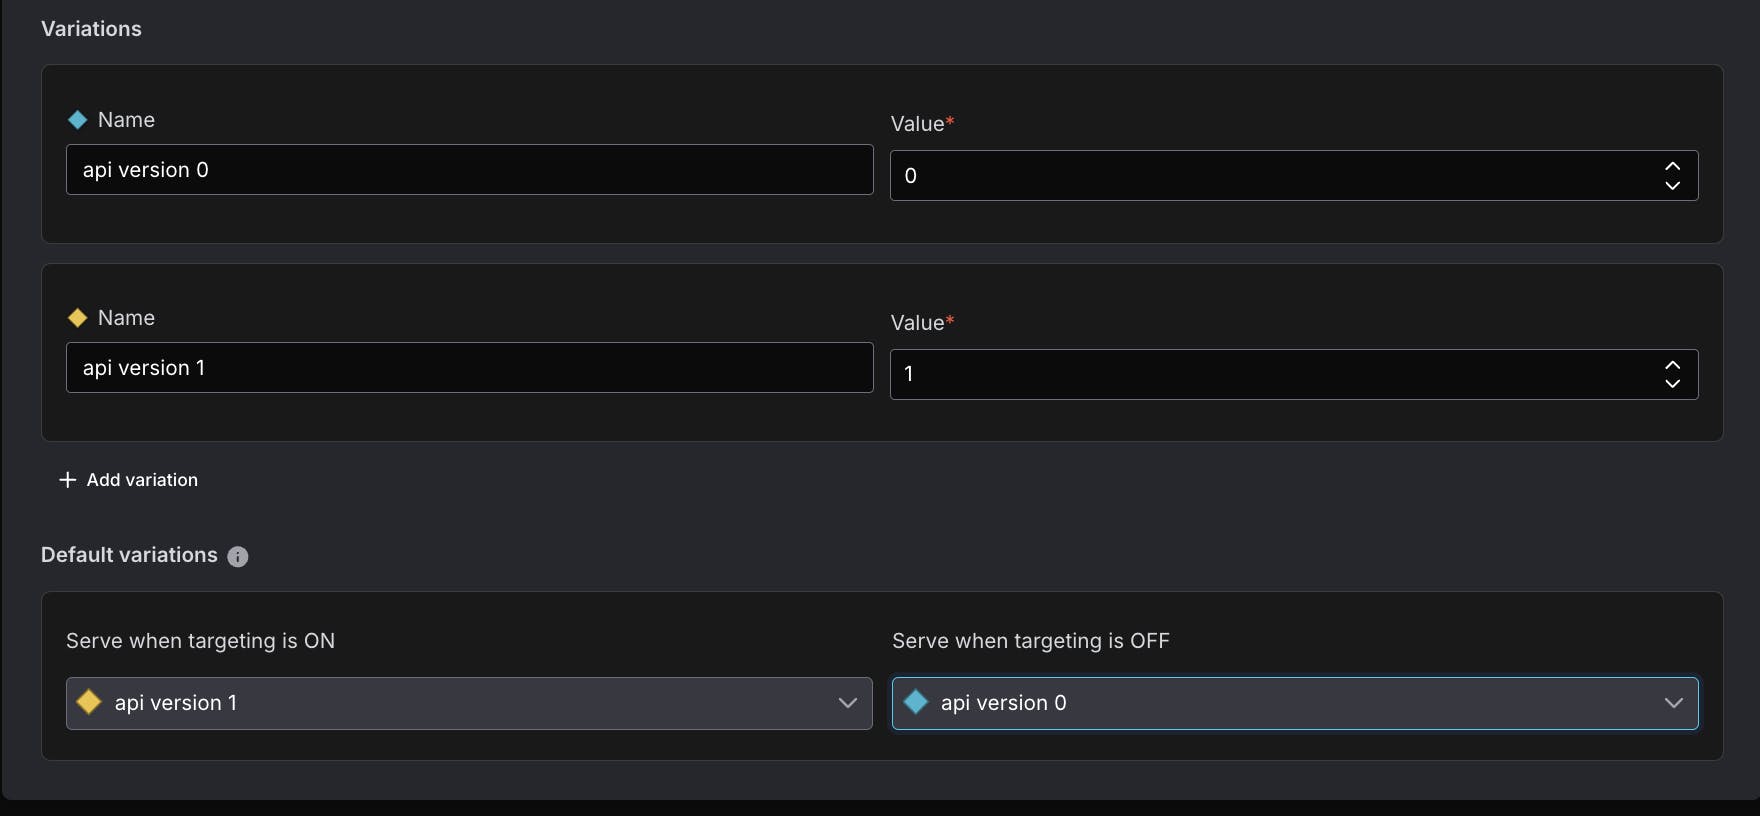This screenshot has width=1760, height=816.
Task: Click the plus icon for Add variation
Action: point(68,480)
